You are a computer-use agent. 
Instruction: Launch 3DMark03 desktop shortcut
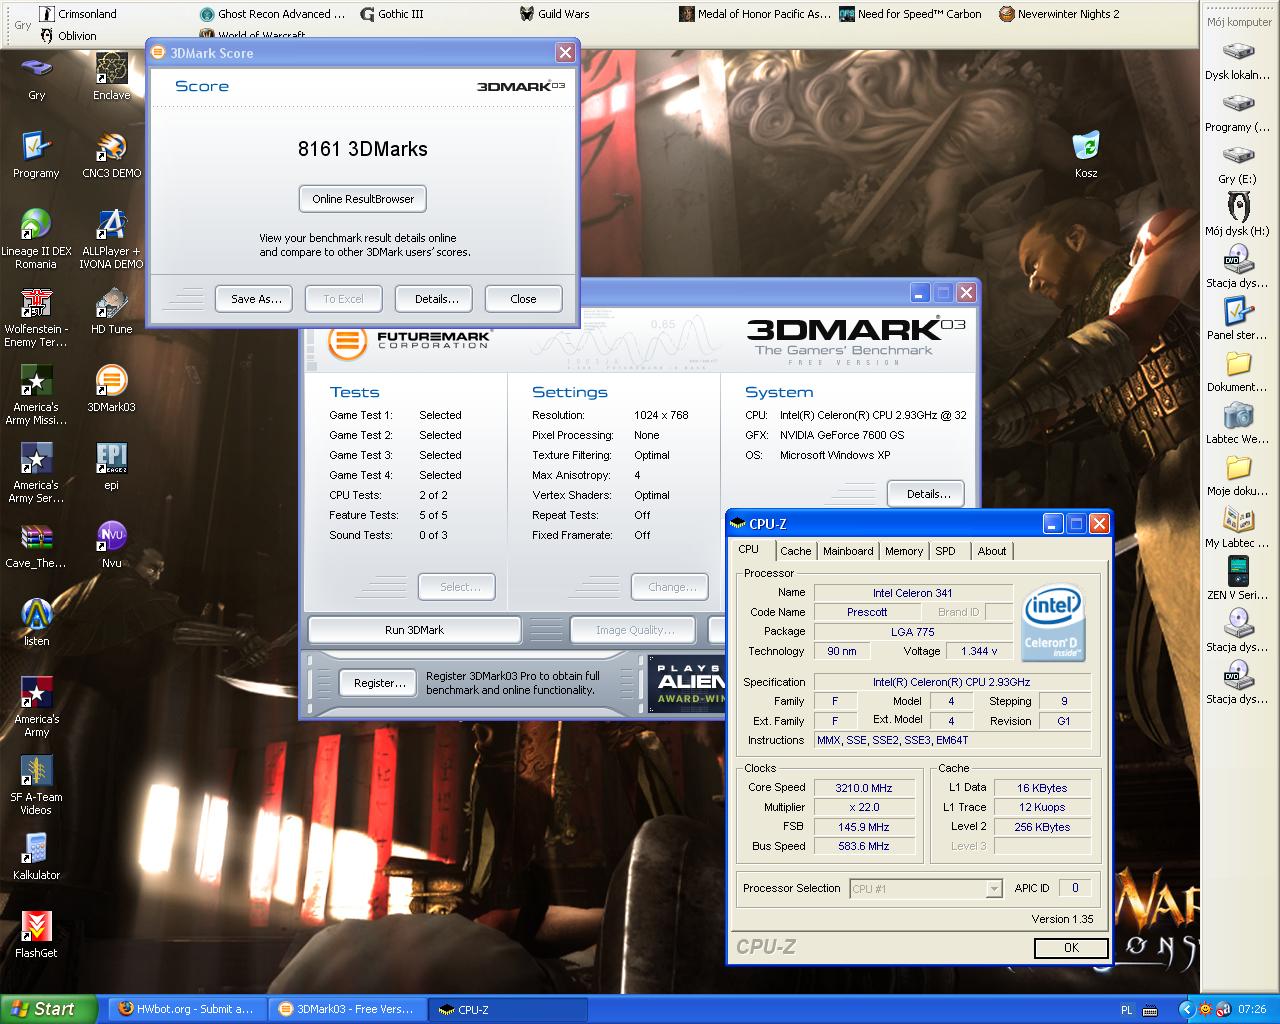coord(112,388)
